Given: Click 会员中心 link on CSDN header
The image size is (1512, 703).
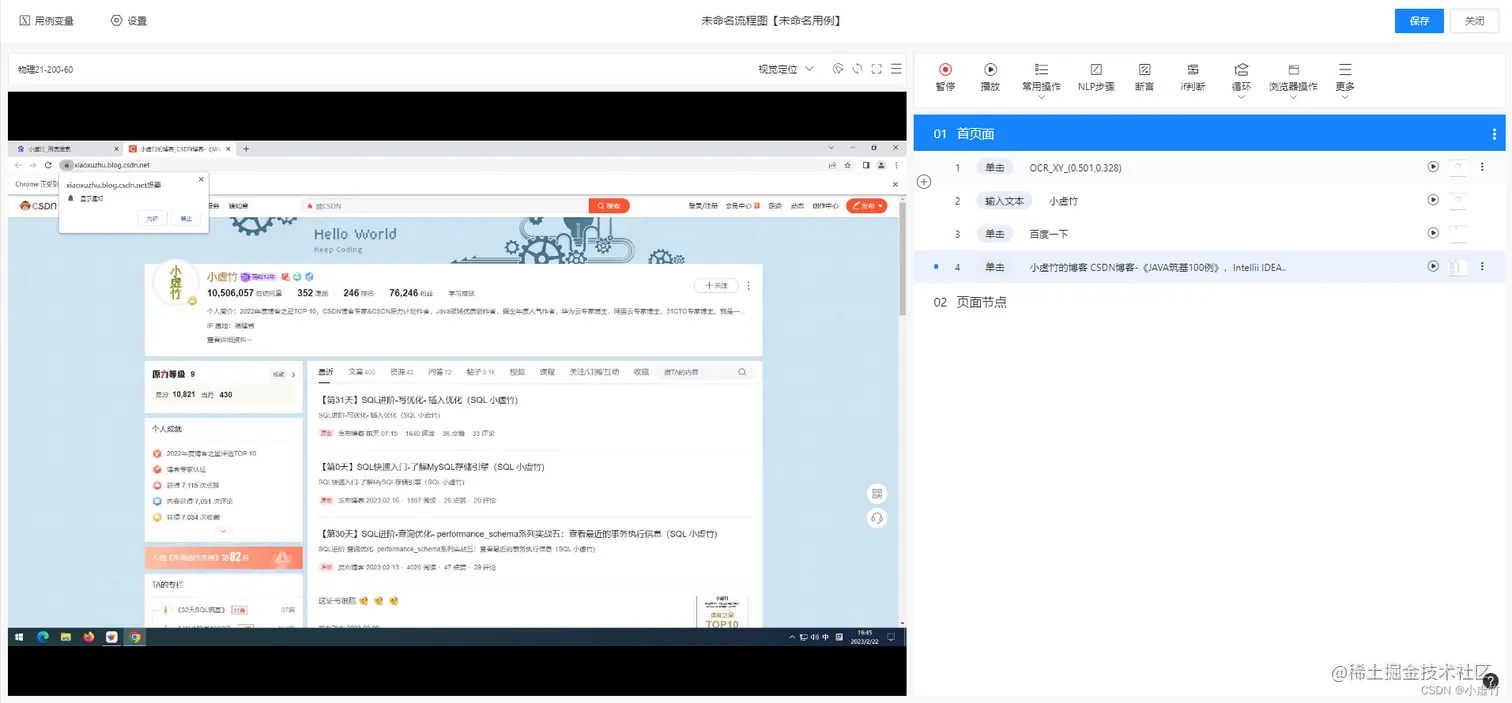Looking at the screenshot, I should 740,206.
